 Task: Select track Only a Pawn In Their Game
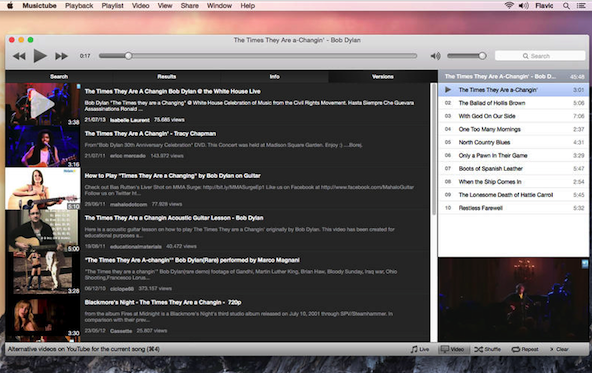(x=513, y=156)
